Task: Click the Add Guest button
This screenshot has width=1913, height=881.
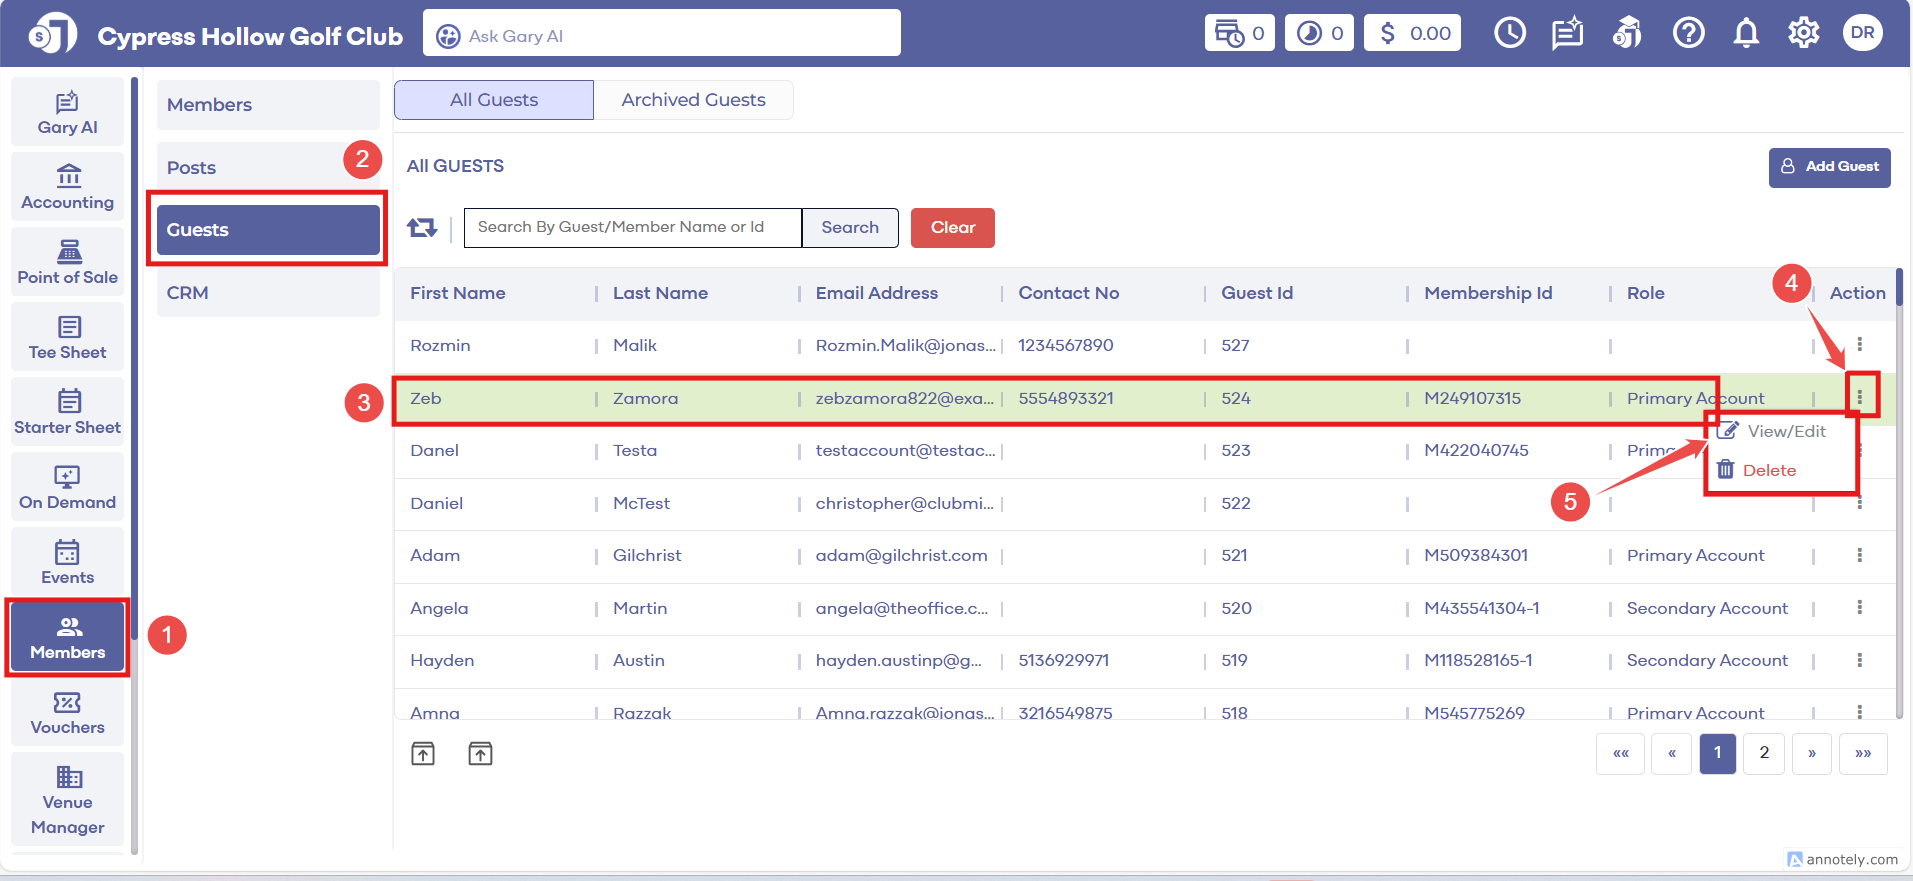Action: click(x=1829, y=167)
